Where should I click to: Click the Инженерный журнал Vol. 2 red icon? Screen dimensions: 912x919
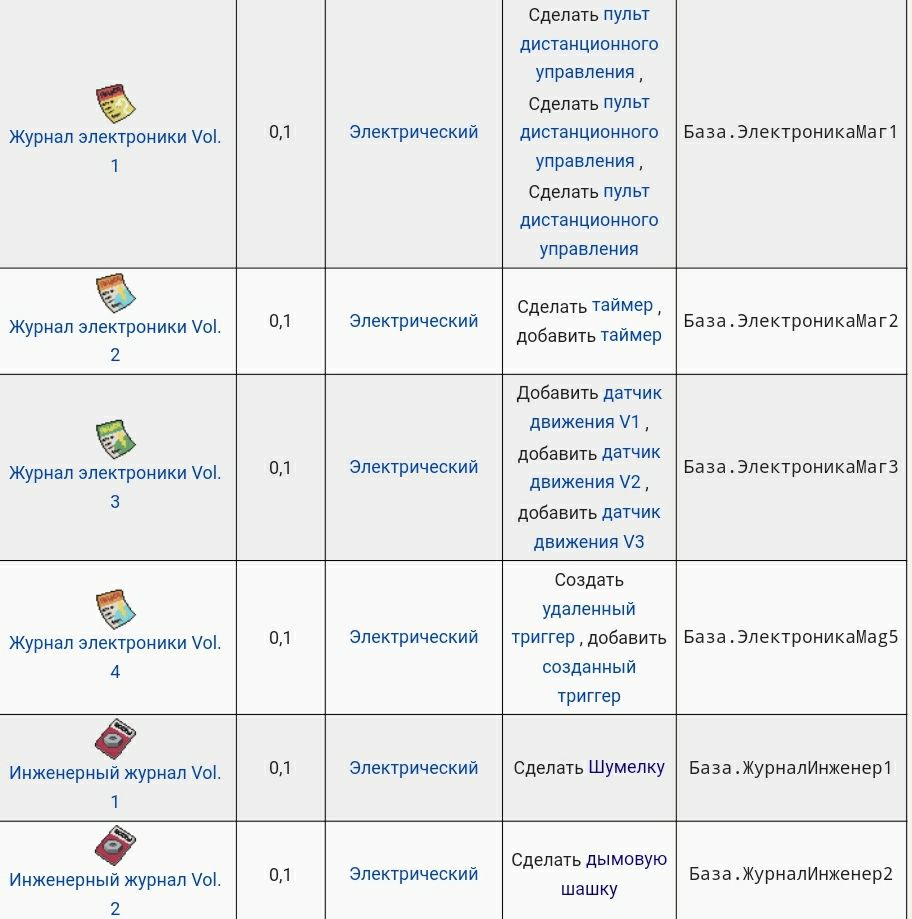[x=115, y=847]
